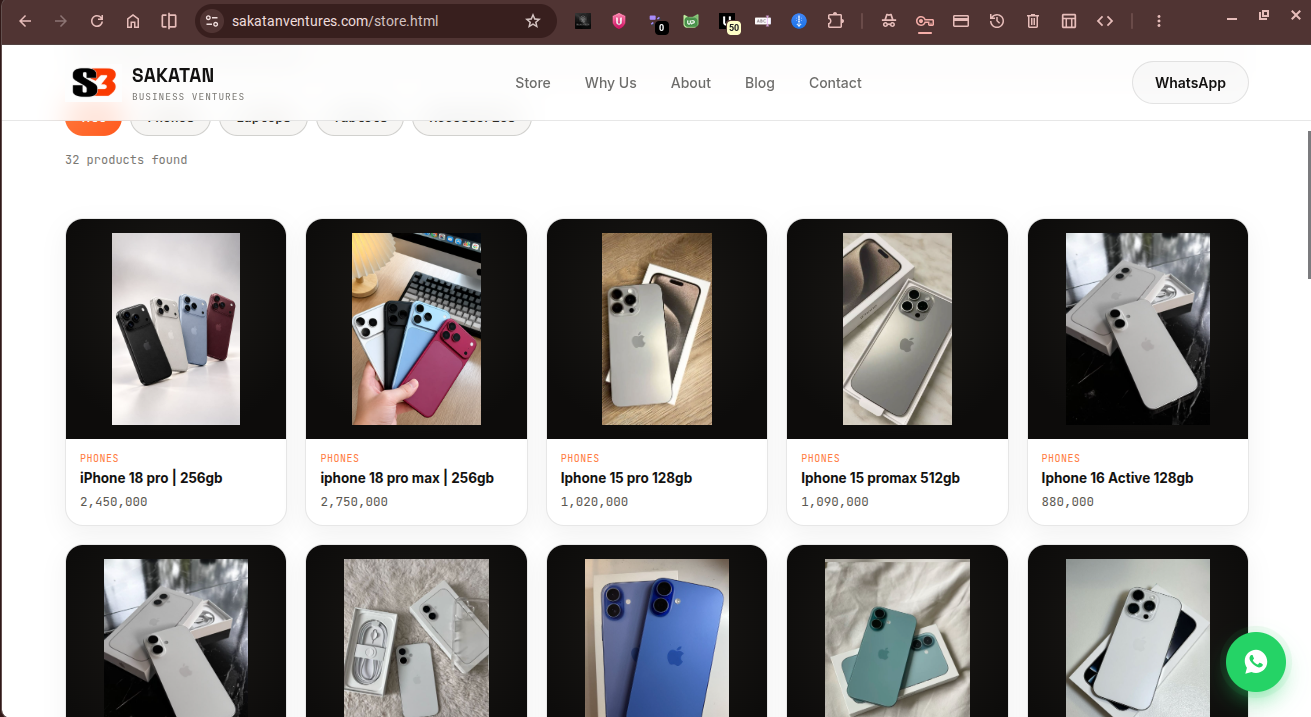Open the purple extension with 0 badge

tap(656, 22)
